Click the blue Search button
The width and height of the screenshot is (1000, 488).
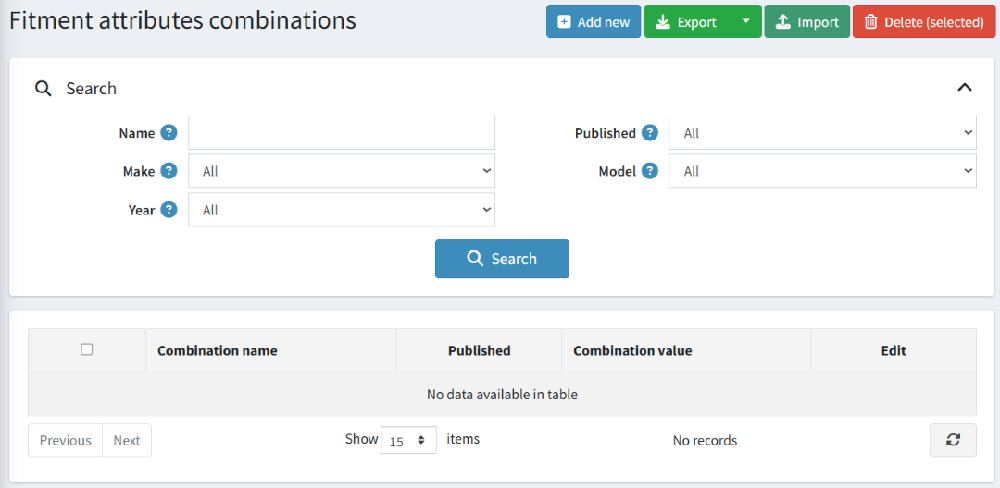coord(502,258)
